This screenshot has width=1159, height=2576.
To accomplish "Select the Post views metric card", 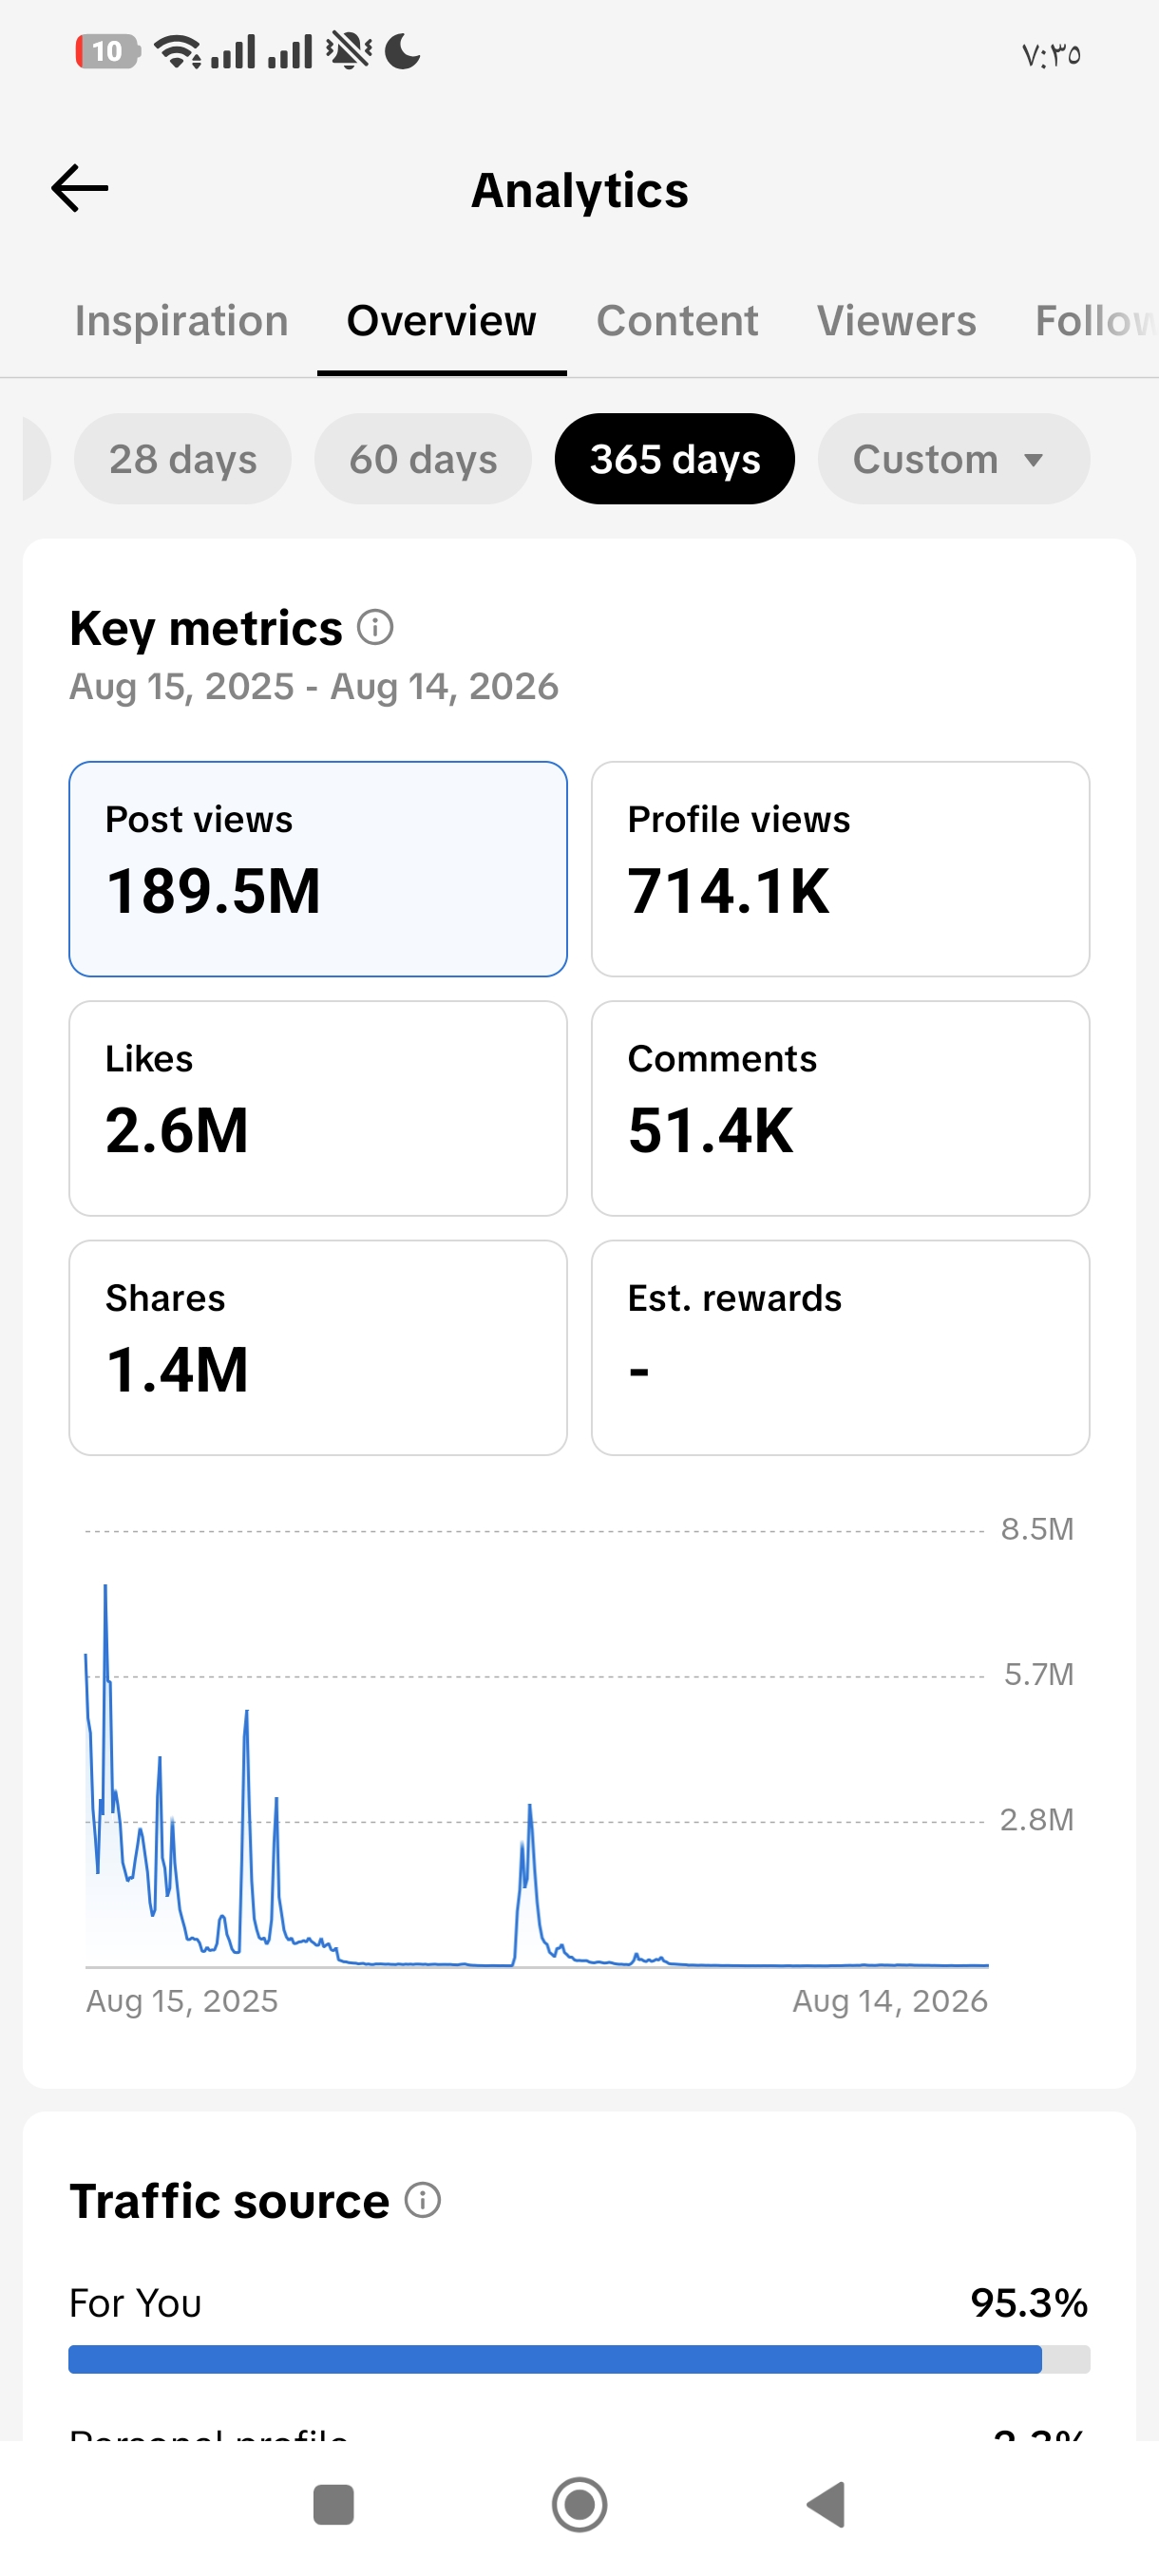I will pyautogui.click(x=318, y=869).
